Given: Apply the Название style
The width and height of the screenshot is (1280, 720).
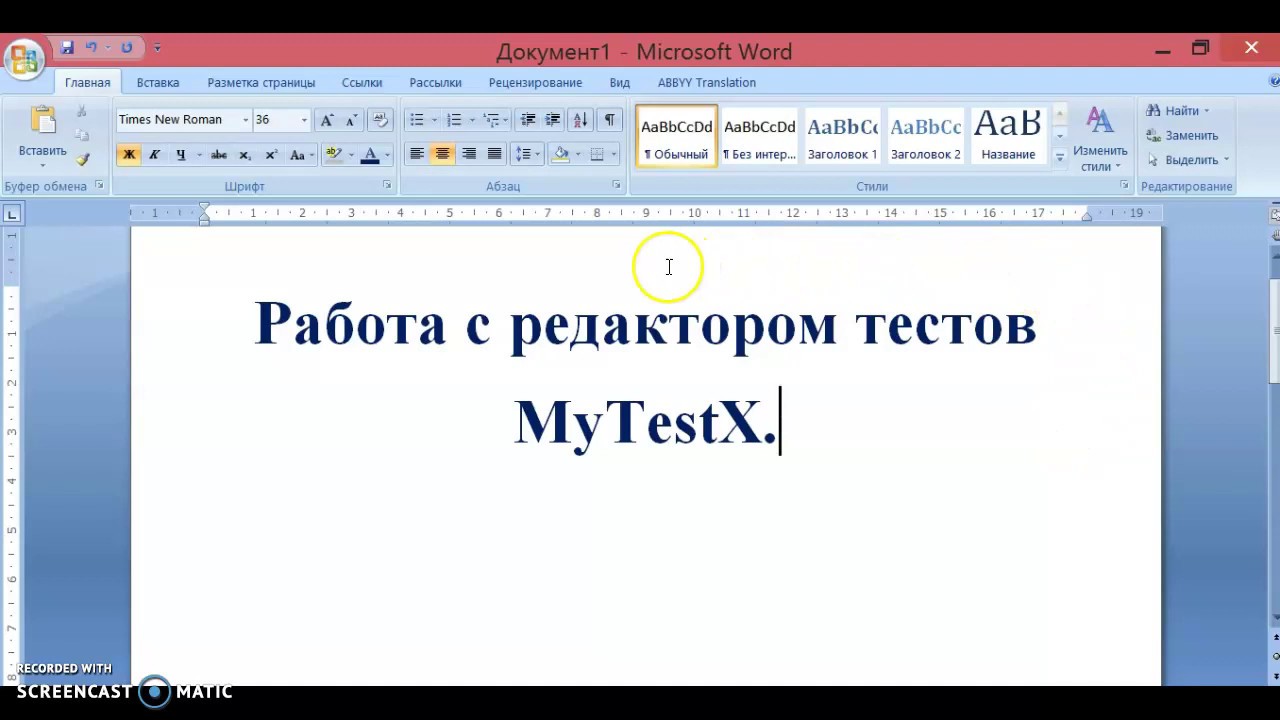Looking at the screenshot, I should (x=1008, y=136).
